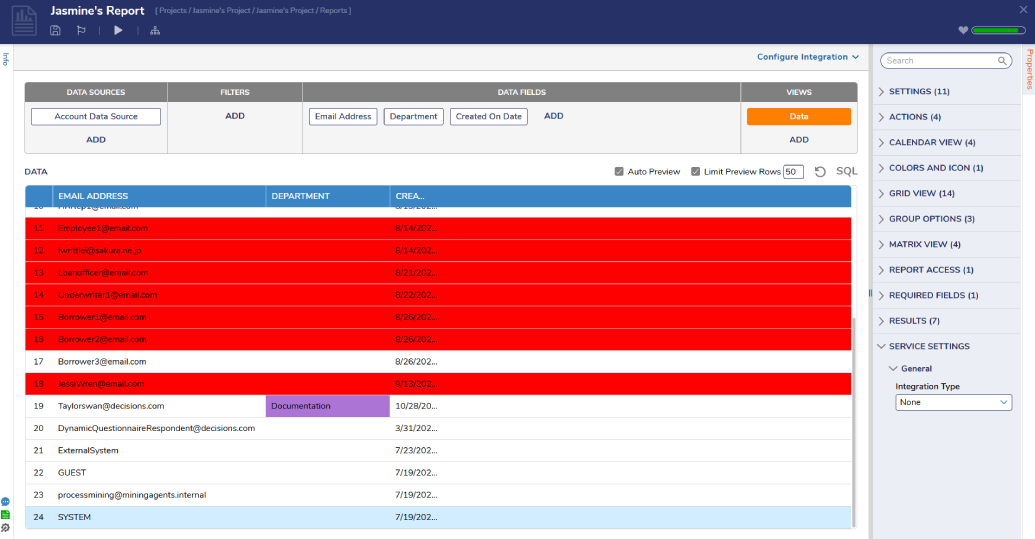Image resolution: width=1035 pixels, height=539 pixels.
Task: Collapse the General subsection
Action: tap(911, 369)
